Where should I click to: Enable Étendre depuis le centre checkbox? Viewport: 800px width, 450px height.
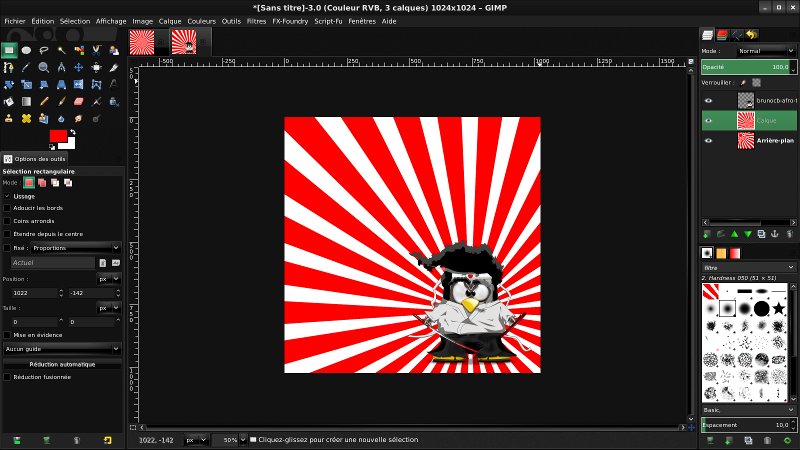pos(7,234)
